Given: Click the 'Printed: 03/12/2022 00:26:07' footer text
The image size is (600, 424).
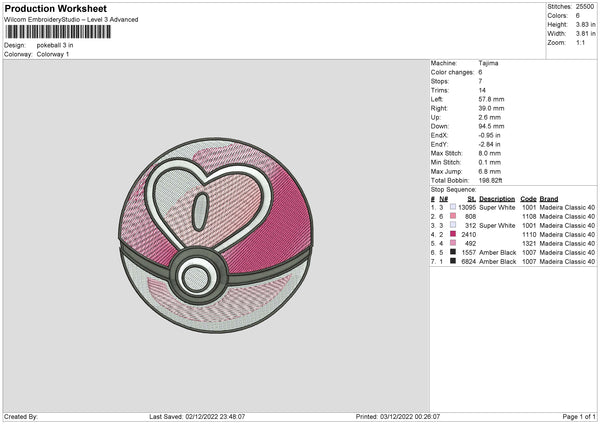Looking at the screenshot, I should pyautogui.click(x=398, y=416).
